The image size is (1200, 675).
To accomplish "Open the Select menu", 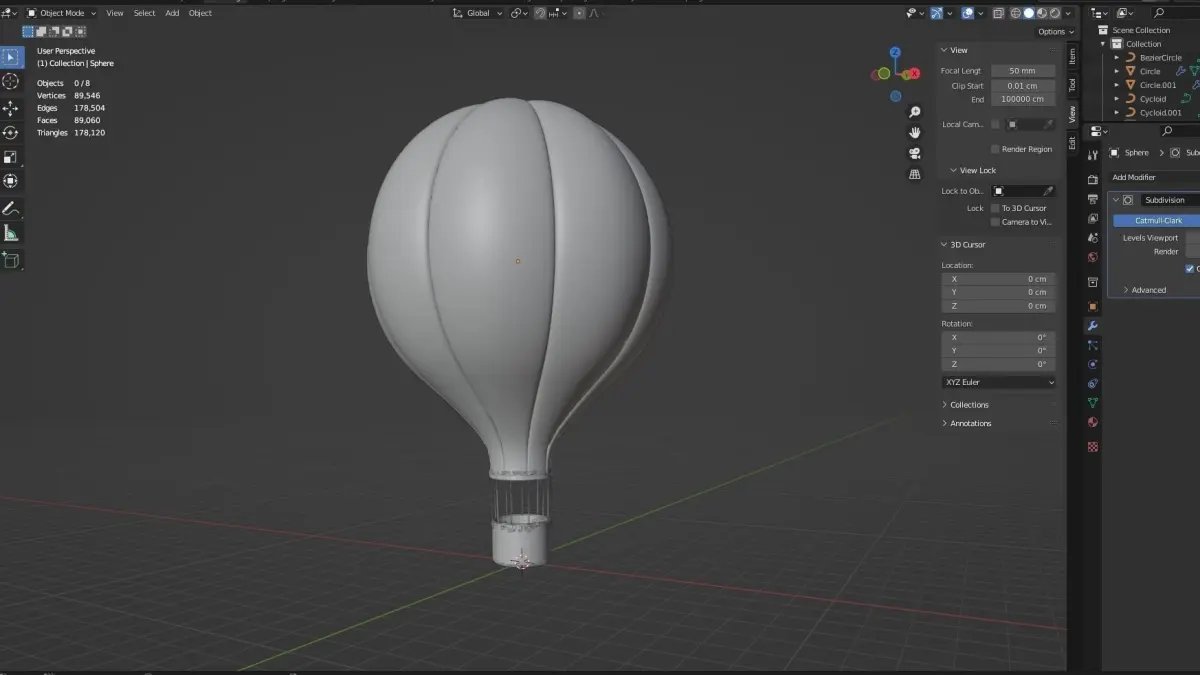I will [145, 13].
